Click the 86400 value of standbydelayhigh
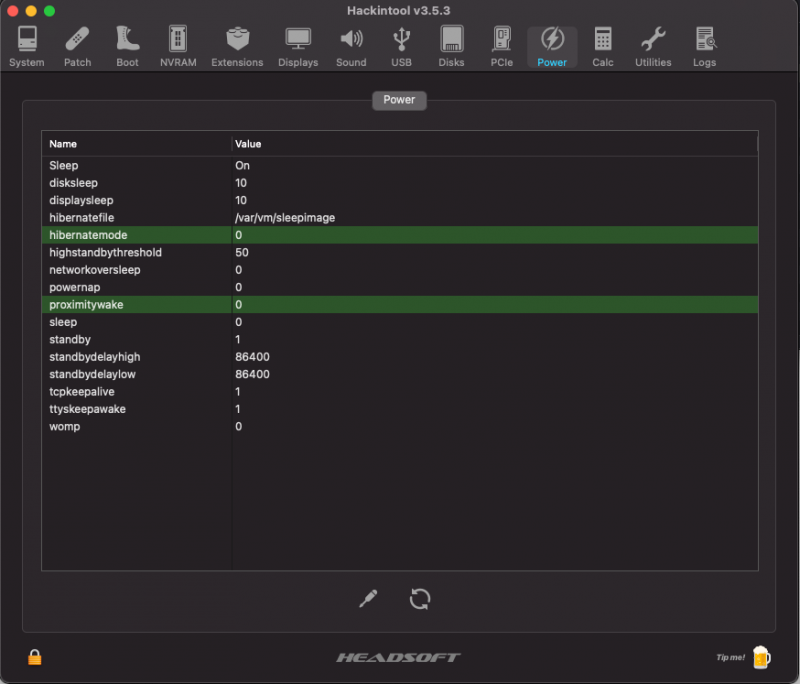 (252, 357)
